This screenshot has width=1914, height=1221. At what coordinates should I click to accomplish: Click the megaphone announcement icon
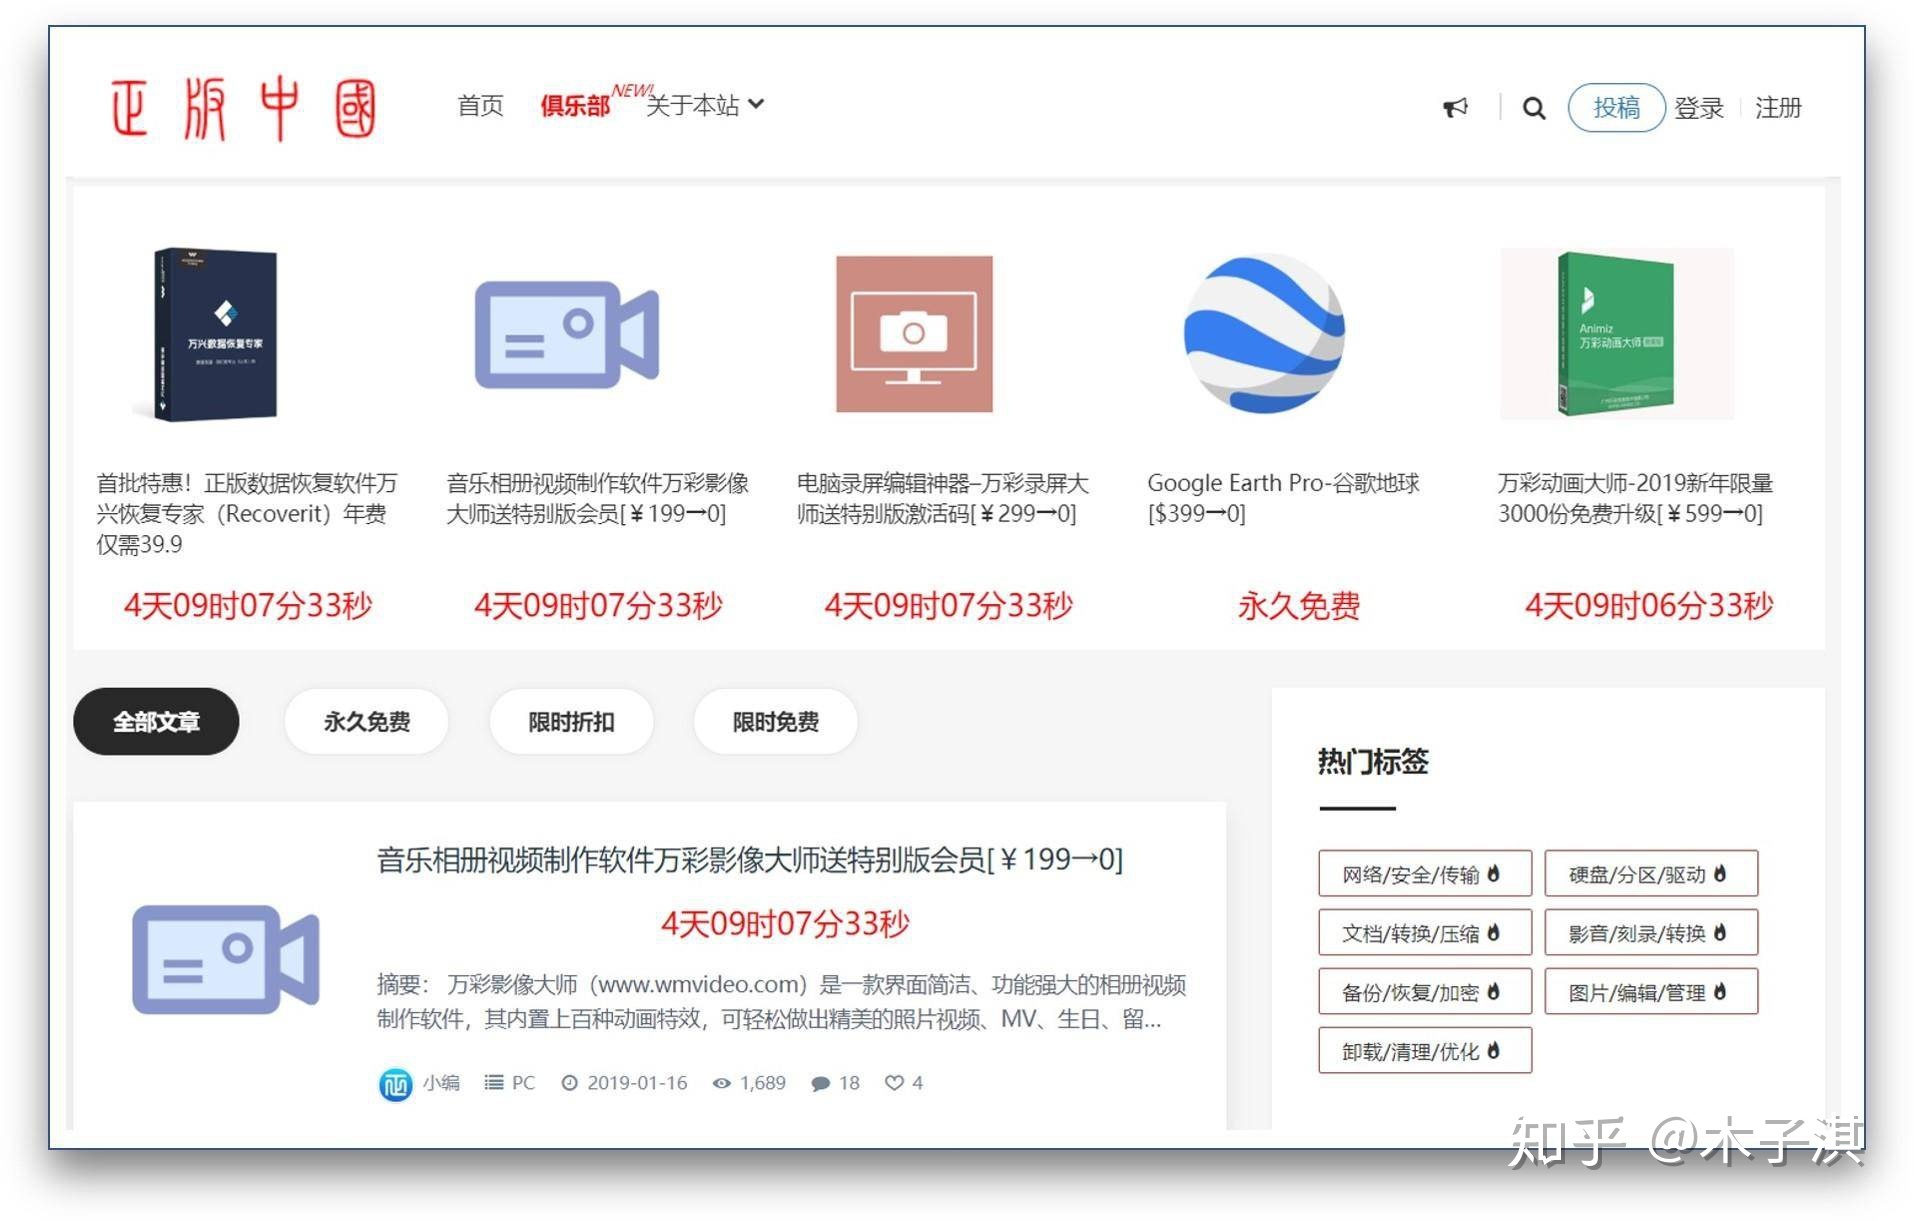click(x=1455, y=107)
